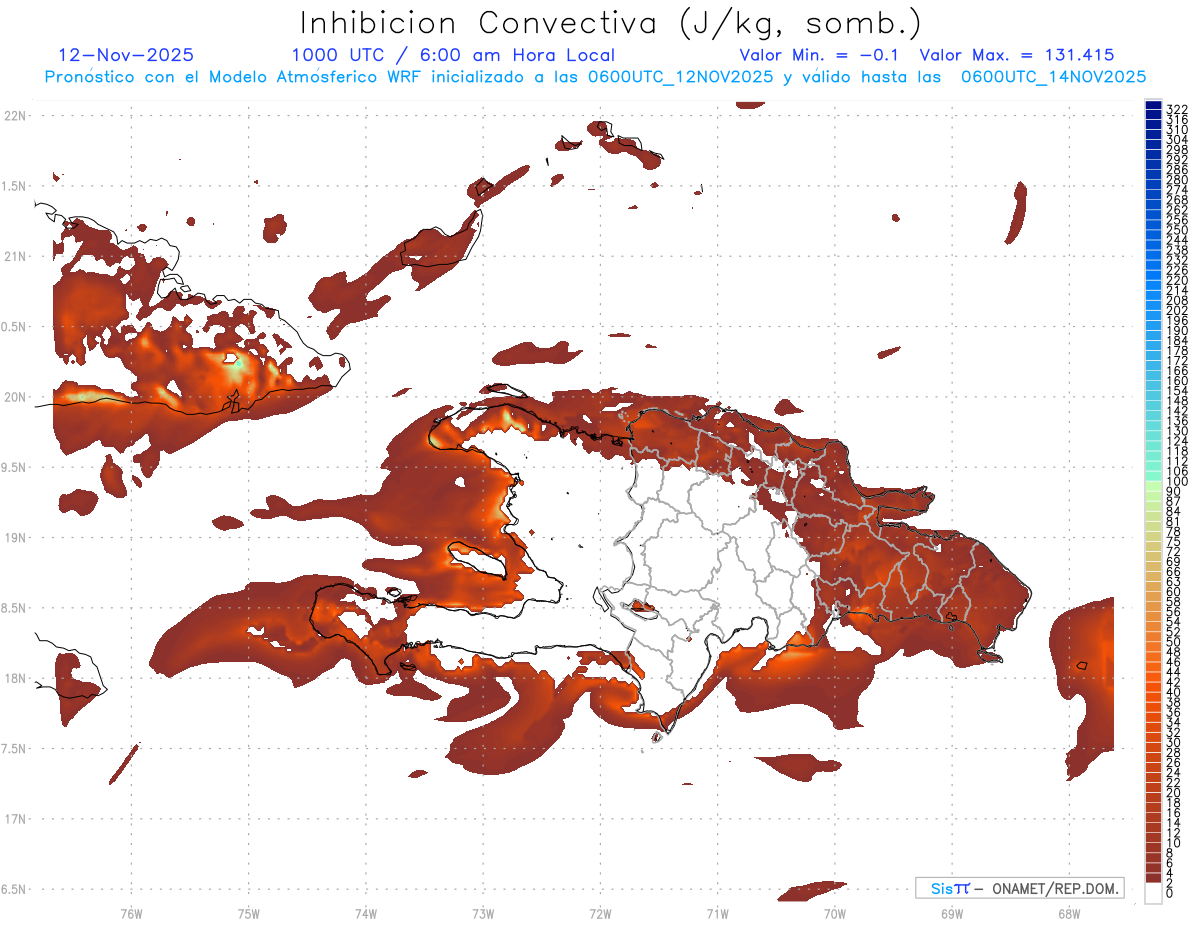The width and height of the screenshot is (1200, 927).
Task: Click the "220" value on color scale
Action: 1177,279
